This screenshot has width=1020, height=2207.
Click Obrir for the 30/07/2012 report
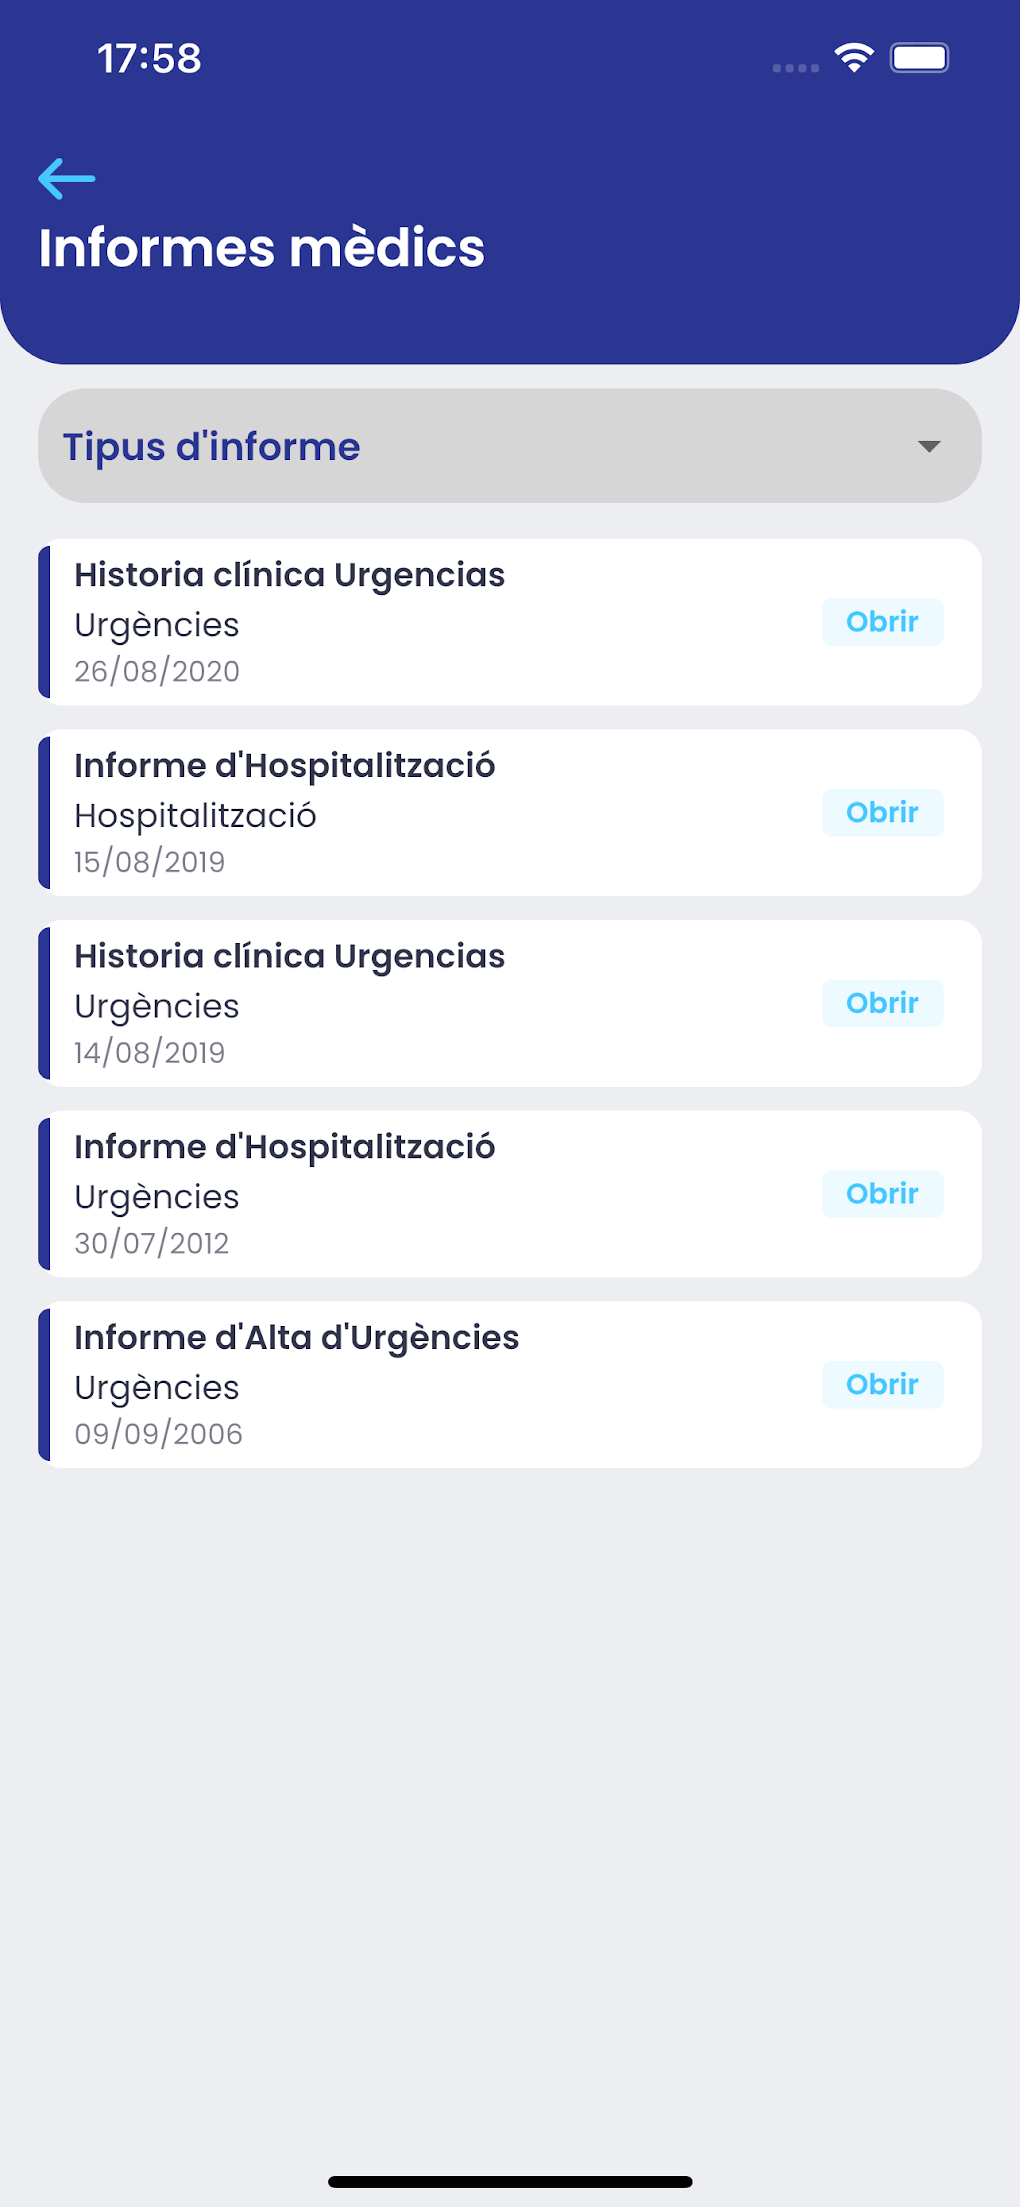pos(882,1194)
